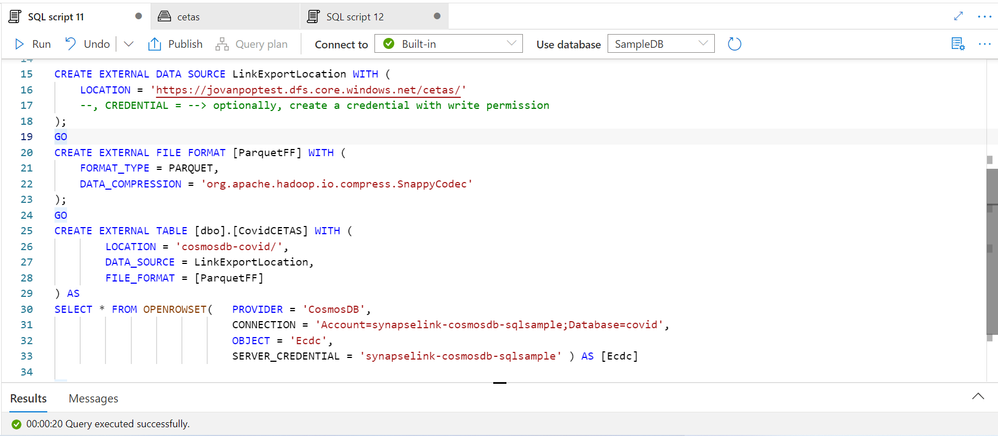Viewport: 998px width, 436px height.
Task: Open script properties icon in toolbar
Action: 957,44
